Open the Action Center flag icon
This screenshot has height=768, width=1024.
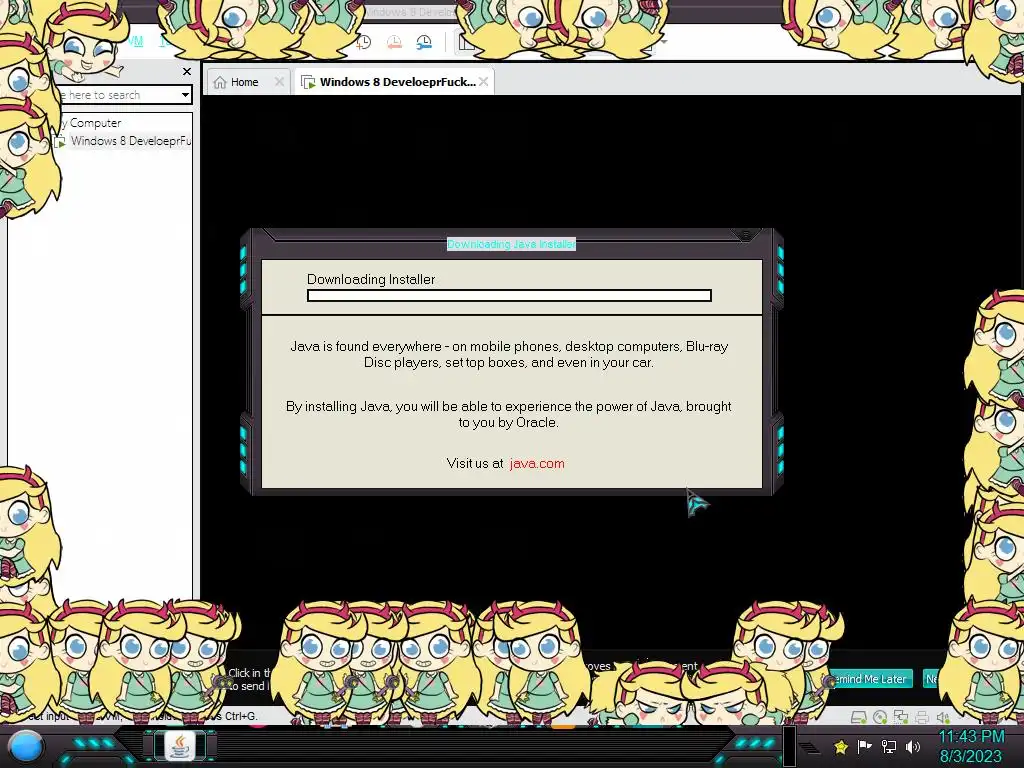(865, 746)
